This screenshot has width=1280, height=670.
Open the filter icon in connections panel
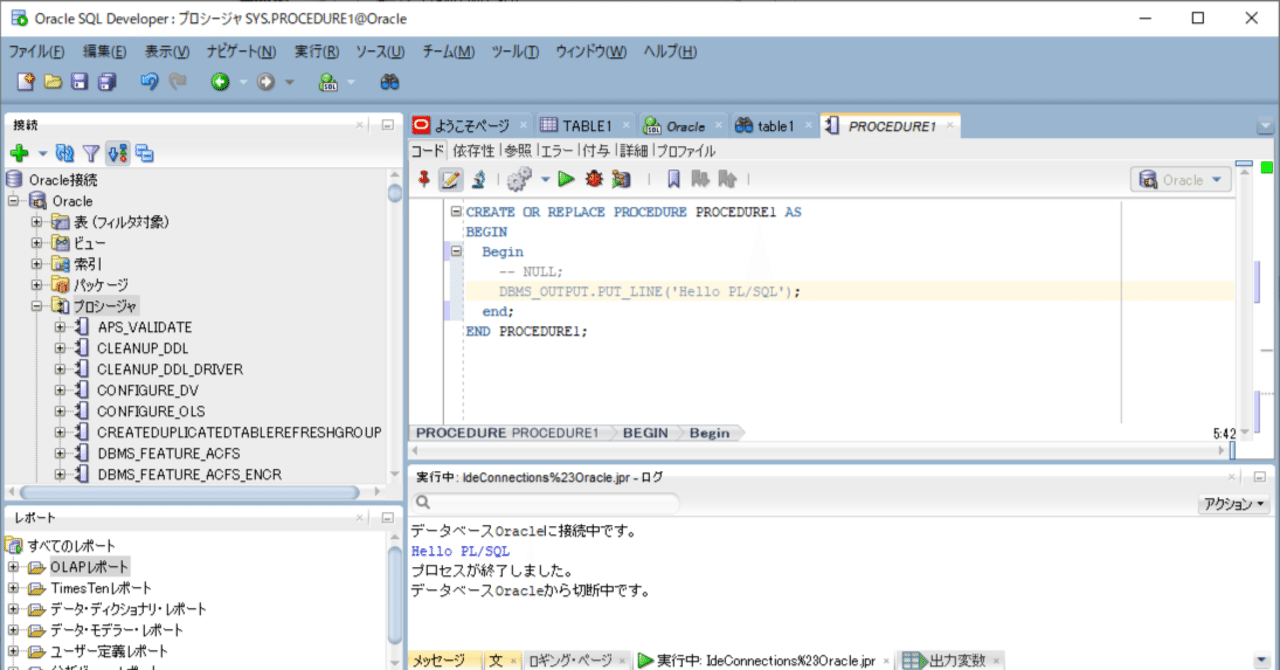tap(89, 153)
